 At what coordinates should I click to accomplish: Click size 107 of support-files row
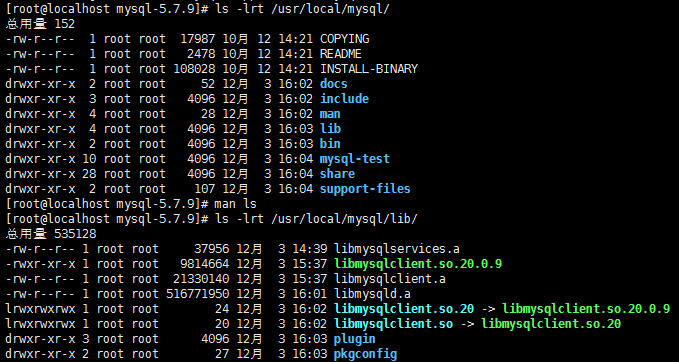pyautogui.click(x=204, y=189)
